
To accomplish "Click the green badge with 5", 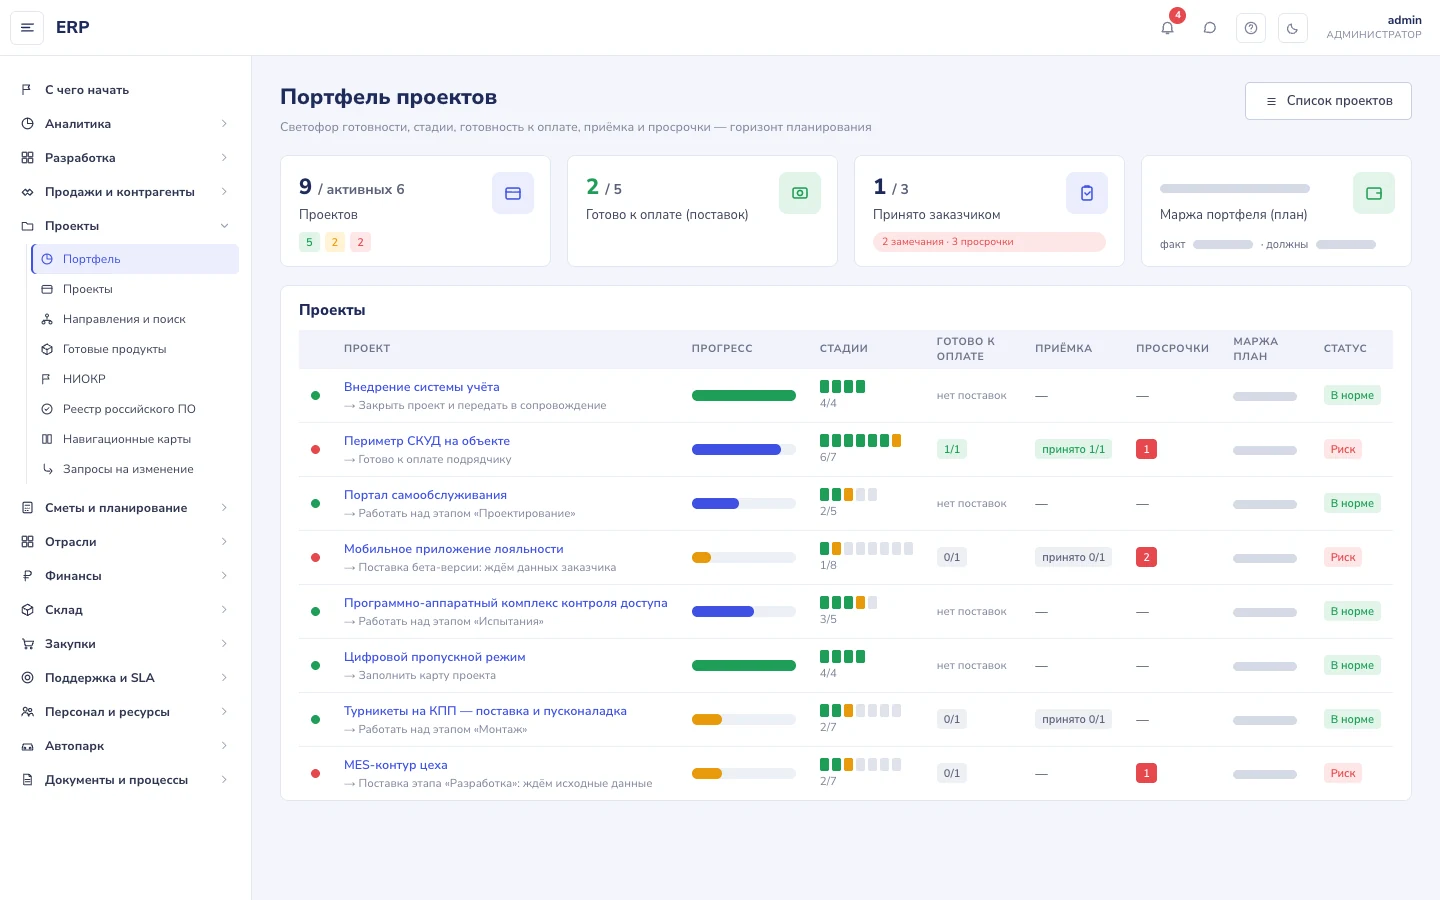I will pos(309,242).
